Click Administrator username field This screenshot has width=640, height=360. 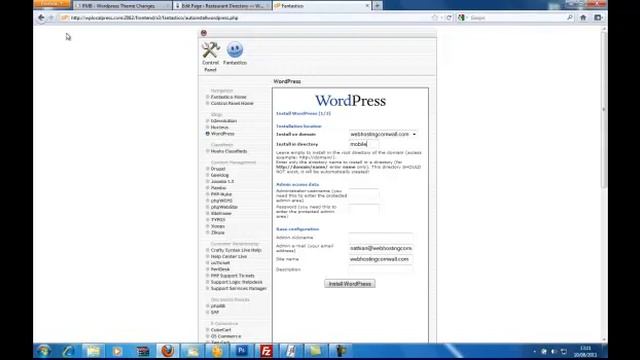pyautogui.click(x=364, y=195)
